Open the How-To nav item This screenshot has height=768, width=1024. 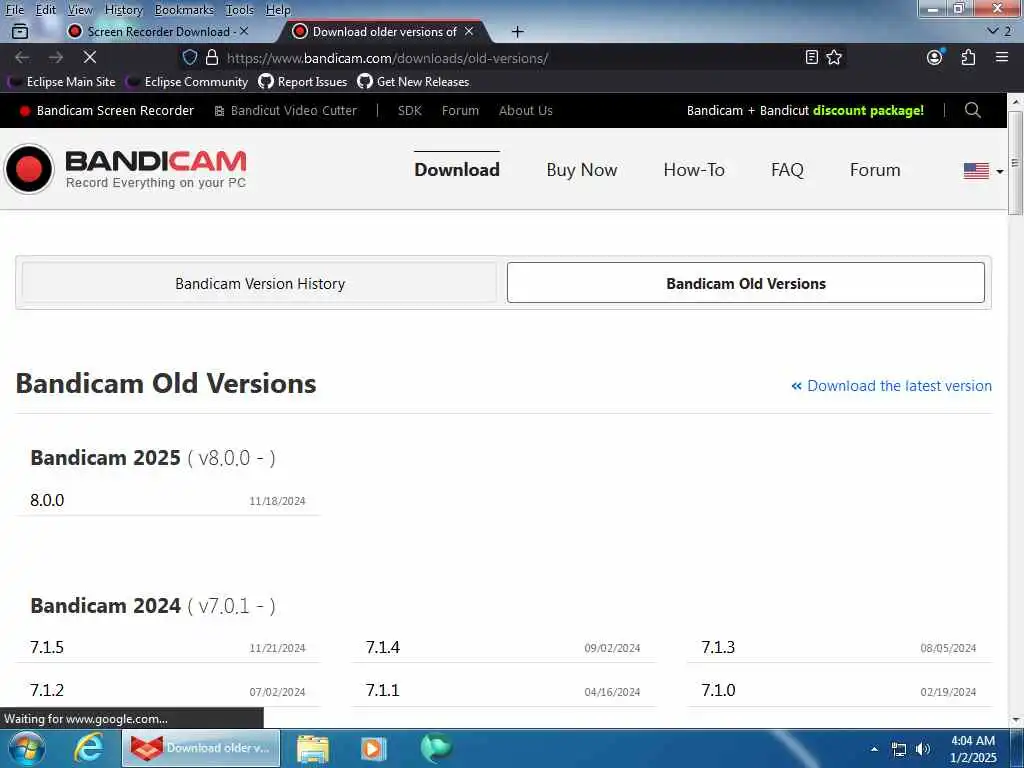click(x=694, y=170)
